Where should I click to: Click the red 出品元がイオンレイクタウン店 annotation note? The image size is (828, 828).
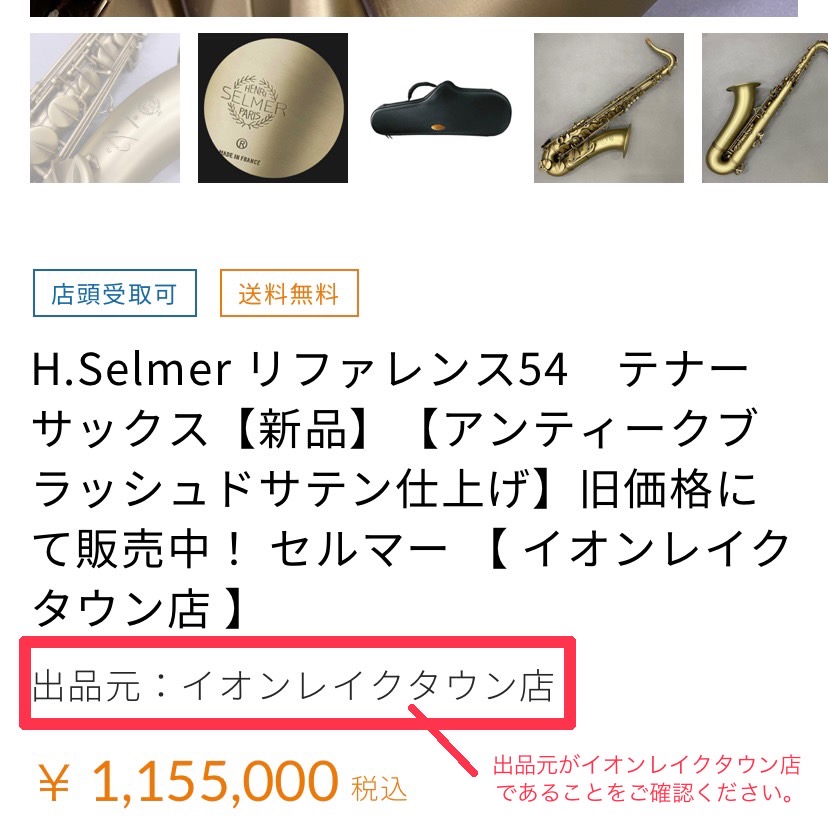646,779
